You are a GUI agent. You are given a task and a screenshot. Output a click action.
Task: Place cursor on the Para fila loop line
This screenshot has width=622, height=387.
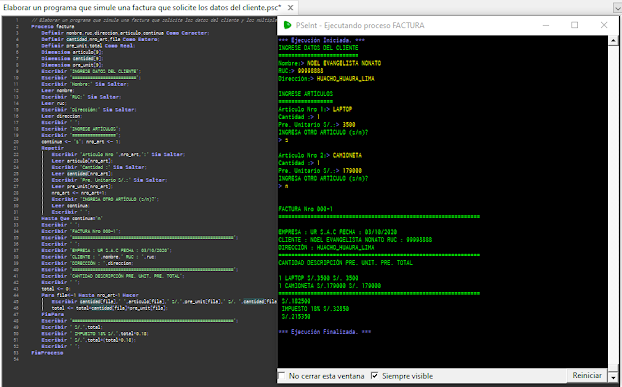[x=90, y=295]
